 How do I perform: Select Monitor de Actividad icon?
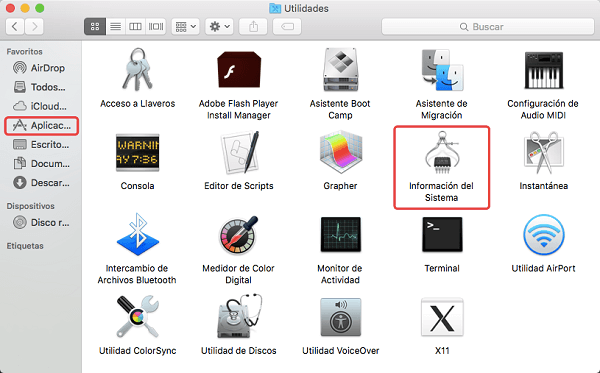point(341,234)
